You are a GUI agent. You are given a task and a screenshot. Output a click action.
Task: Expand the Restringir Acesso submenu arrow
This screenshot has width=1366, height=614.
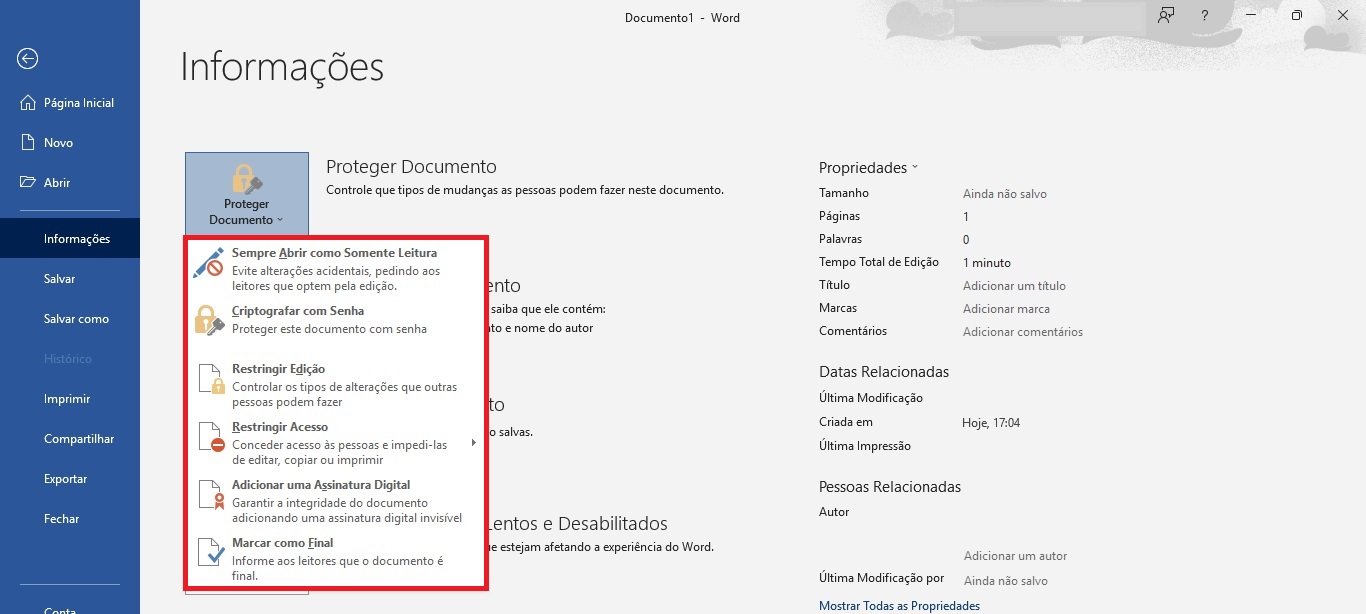tap(473, 443)
